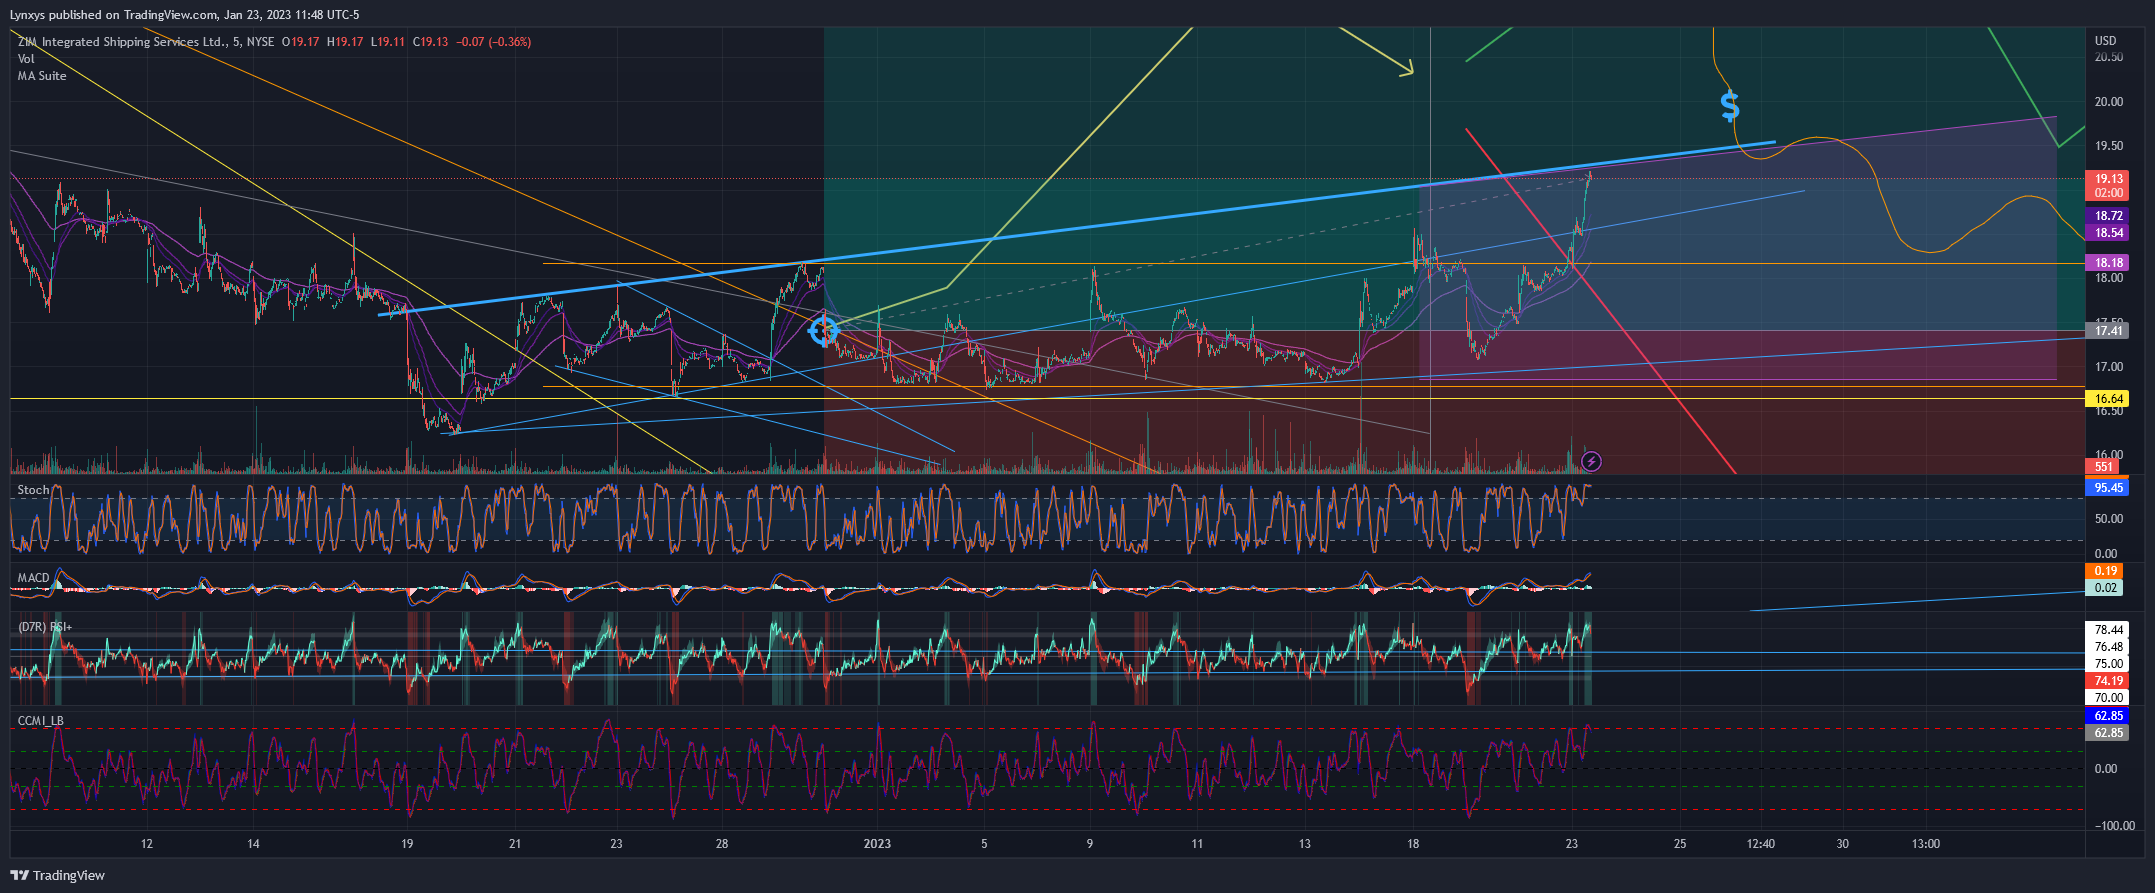2155x893 pixels.
Task: Click the purple lightning bolt icon
Action: tap(1592, 461)
